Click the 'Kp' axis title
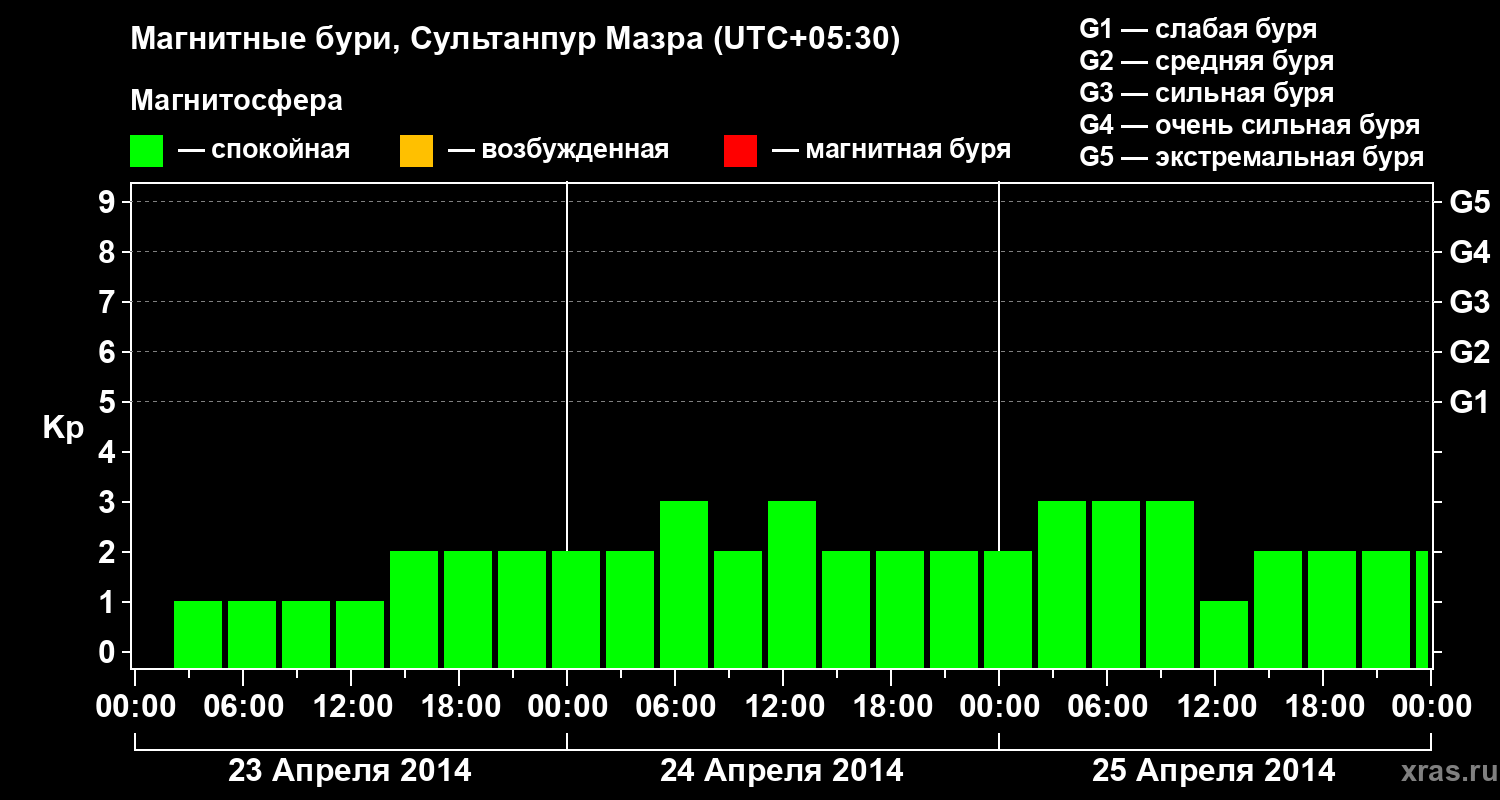Screen dimensions: 1500x800 [x=63, y=428]
